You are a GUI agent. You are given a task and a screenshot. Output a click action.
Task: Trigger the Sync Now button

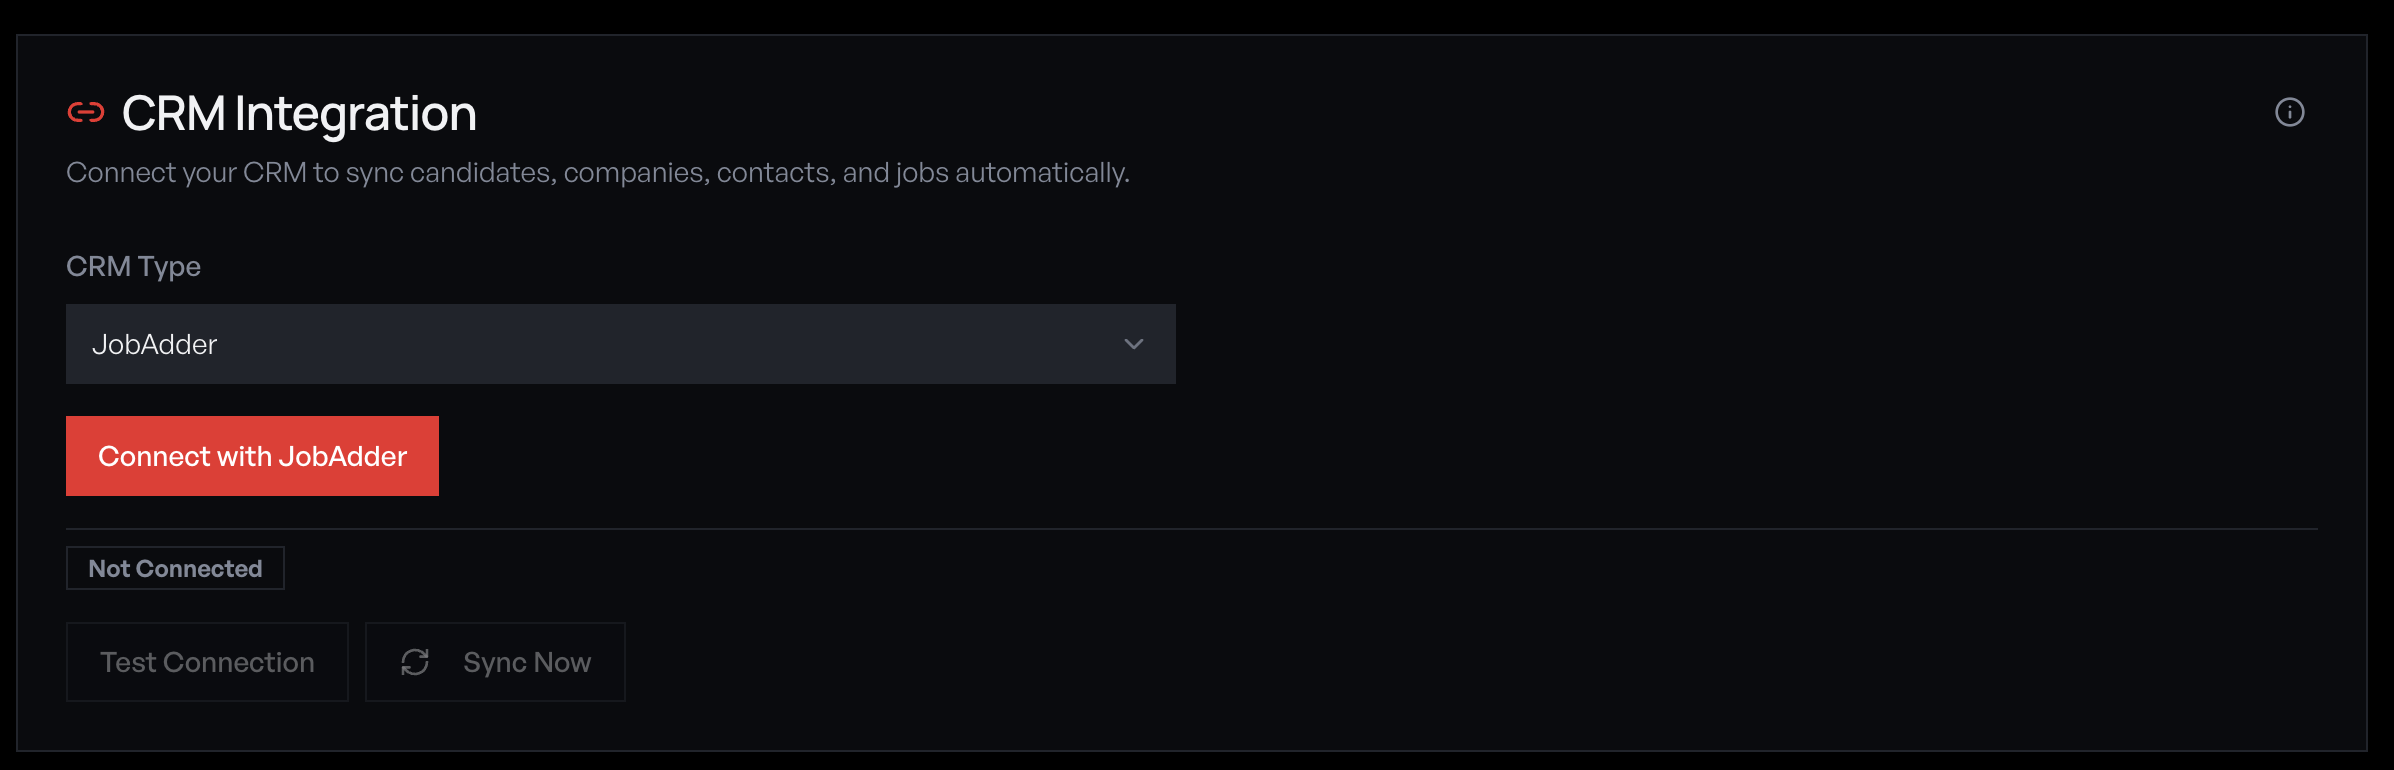coord(495,662)
